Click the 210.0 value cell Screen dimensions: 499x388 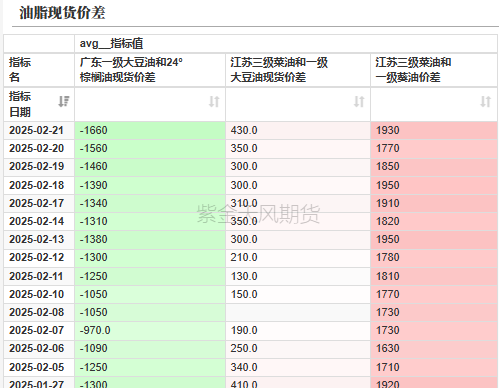tap(298, 257)
